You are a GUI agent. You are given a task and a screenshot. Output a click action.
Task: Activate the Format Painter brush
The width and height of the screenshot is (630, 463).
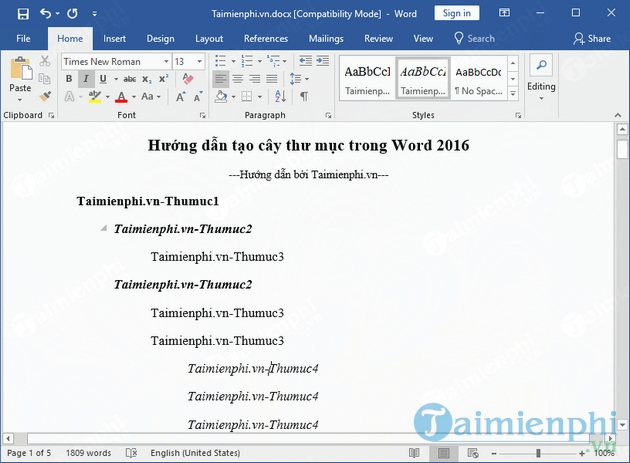45,96
